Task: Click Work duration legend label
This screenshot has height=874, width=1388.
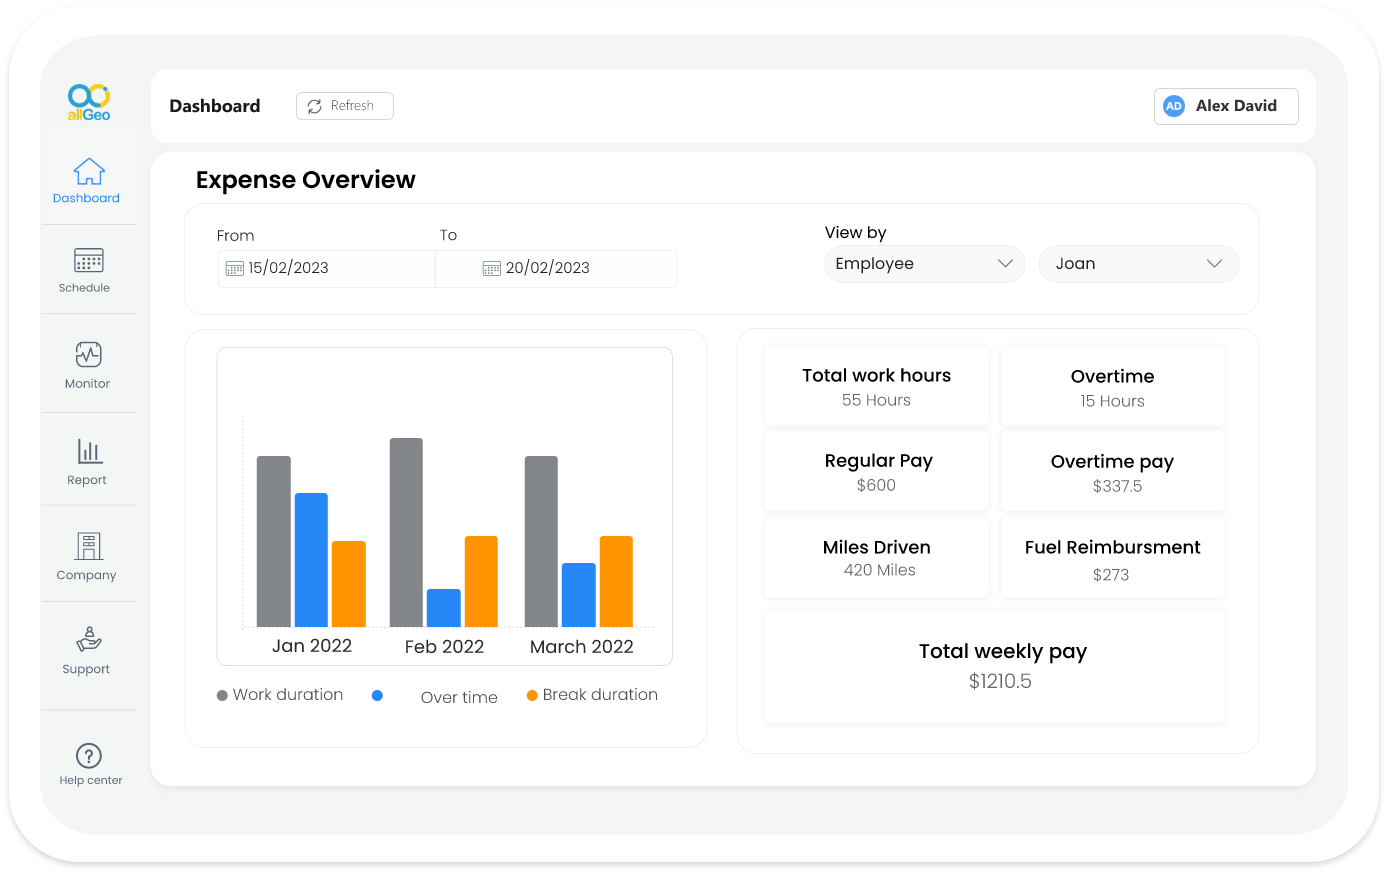Action: point(288,695)
